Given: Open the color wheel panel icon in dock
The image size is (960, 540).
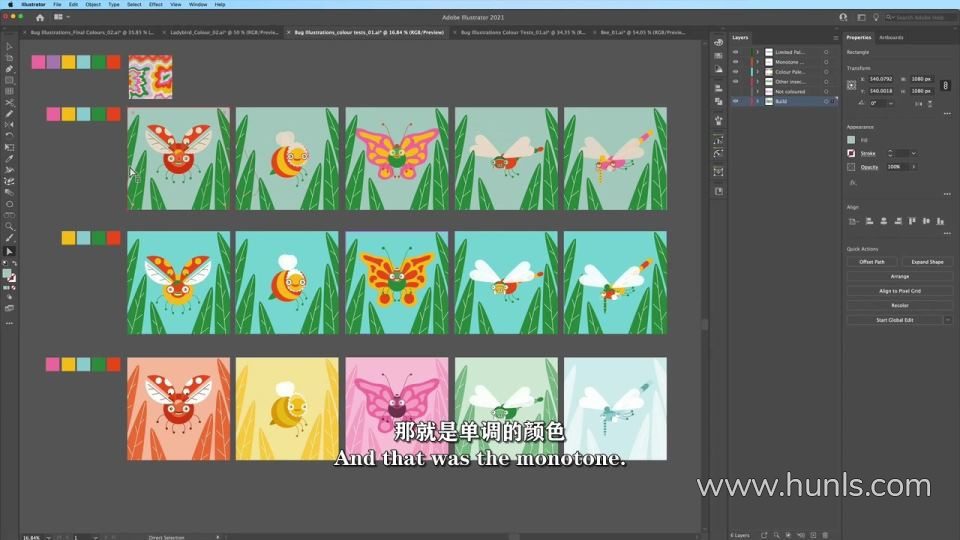Looking at the screenshot, I should click(719, 42).
